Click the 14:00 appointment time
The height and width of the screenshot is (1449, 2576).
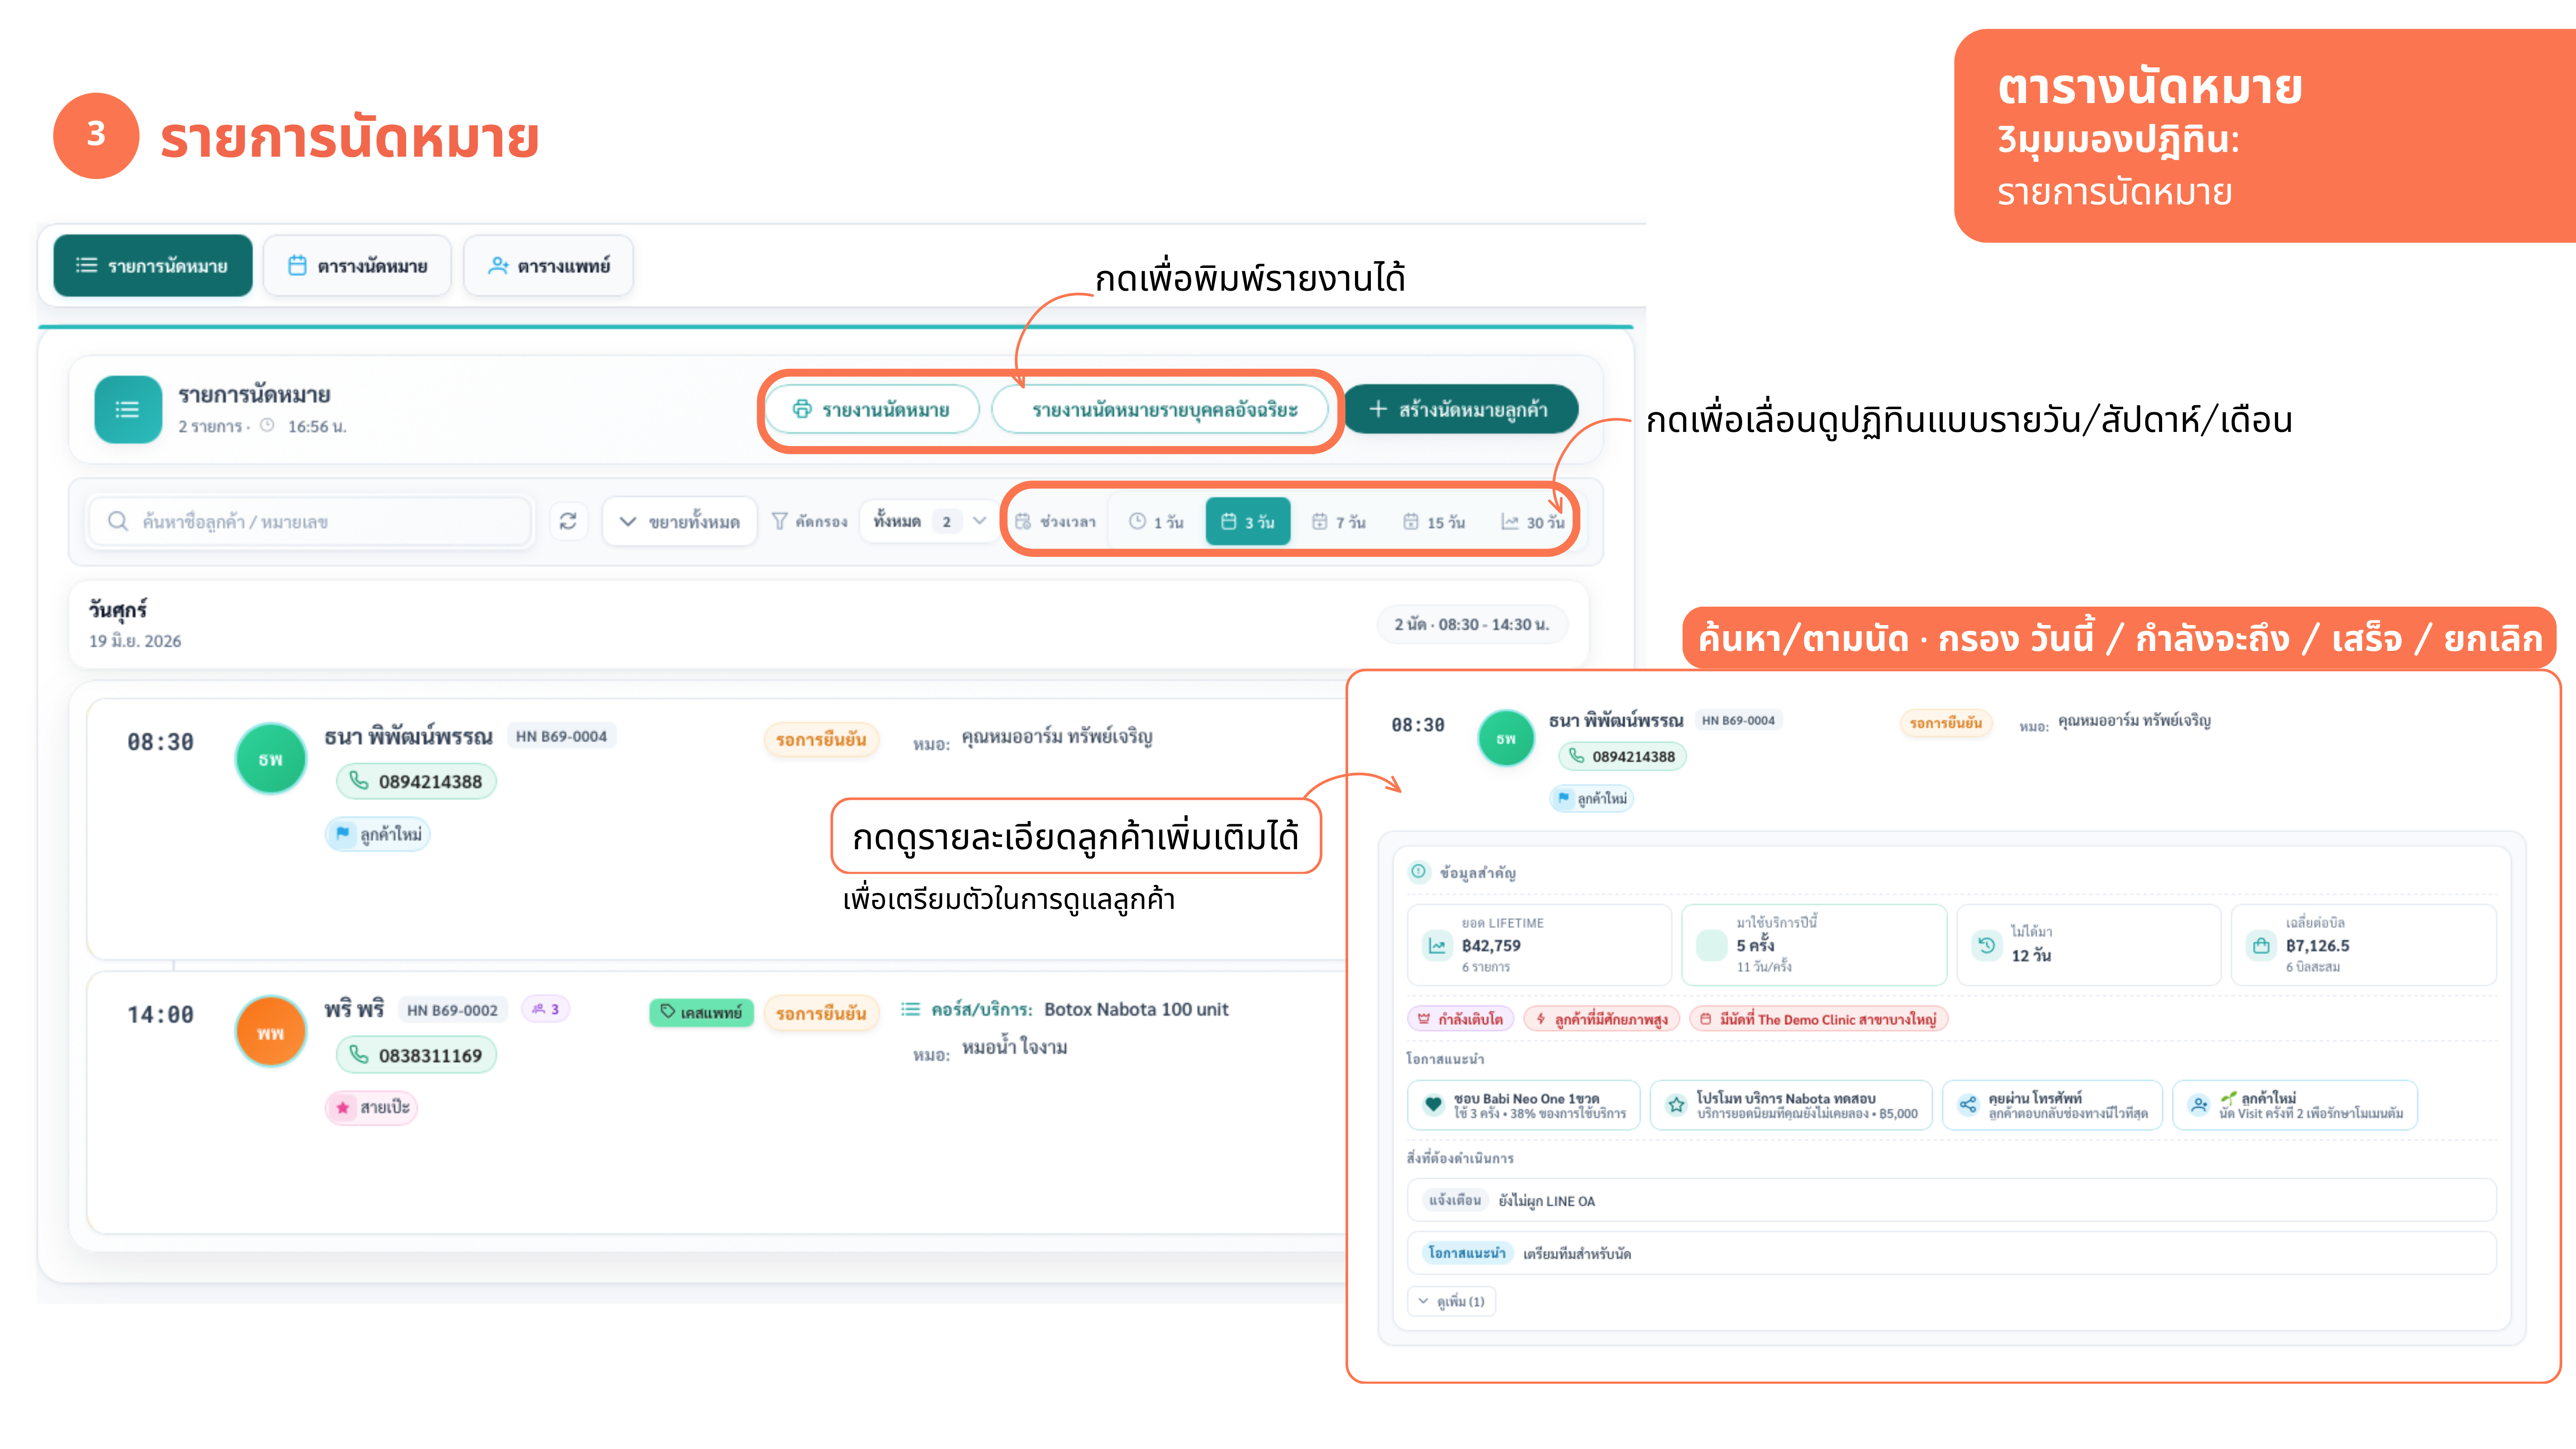pos(160,1015)
